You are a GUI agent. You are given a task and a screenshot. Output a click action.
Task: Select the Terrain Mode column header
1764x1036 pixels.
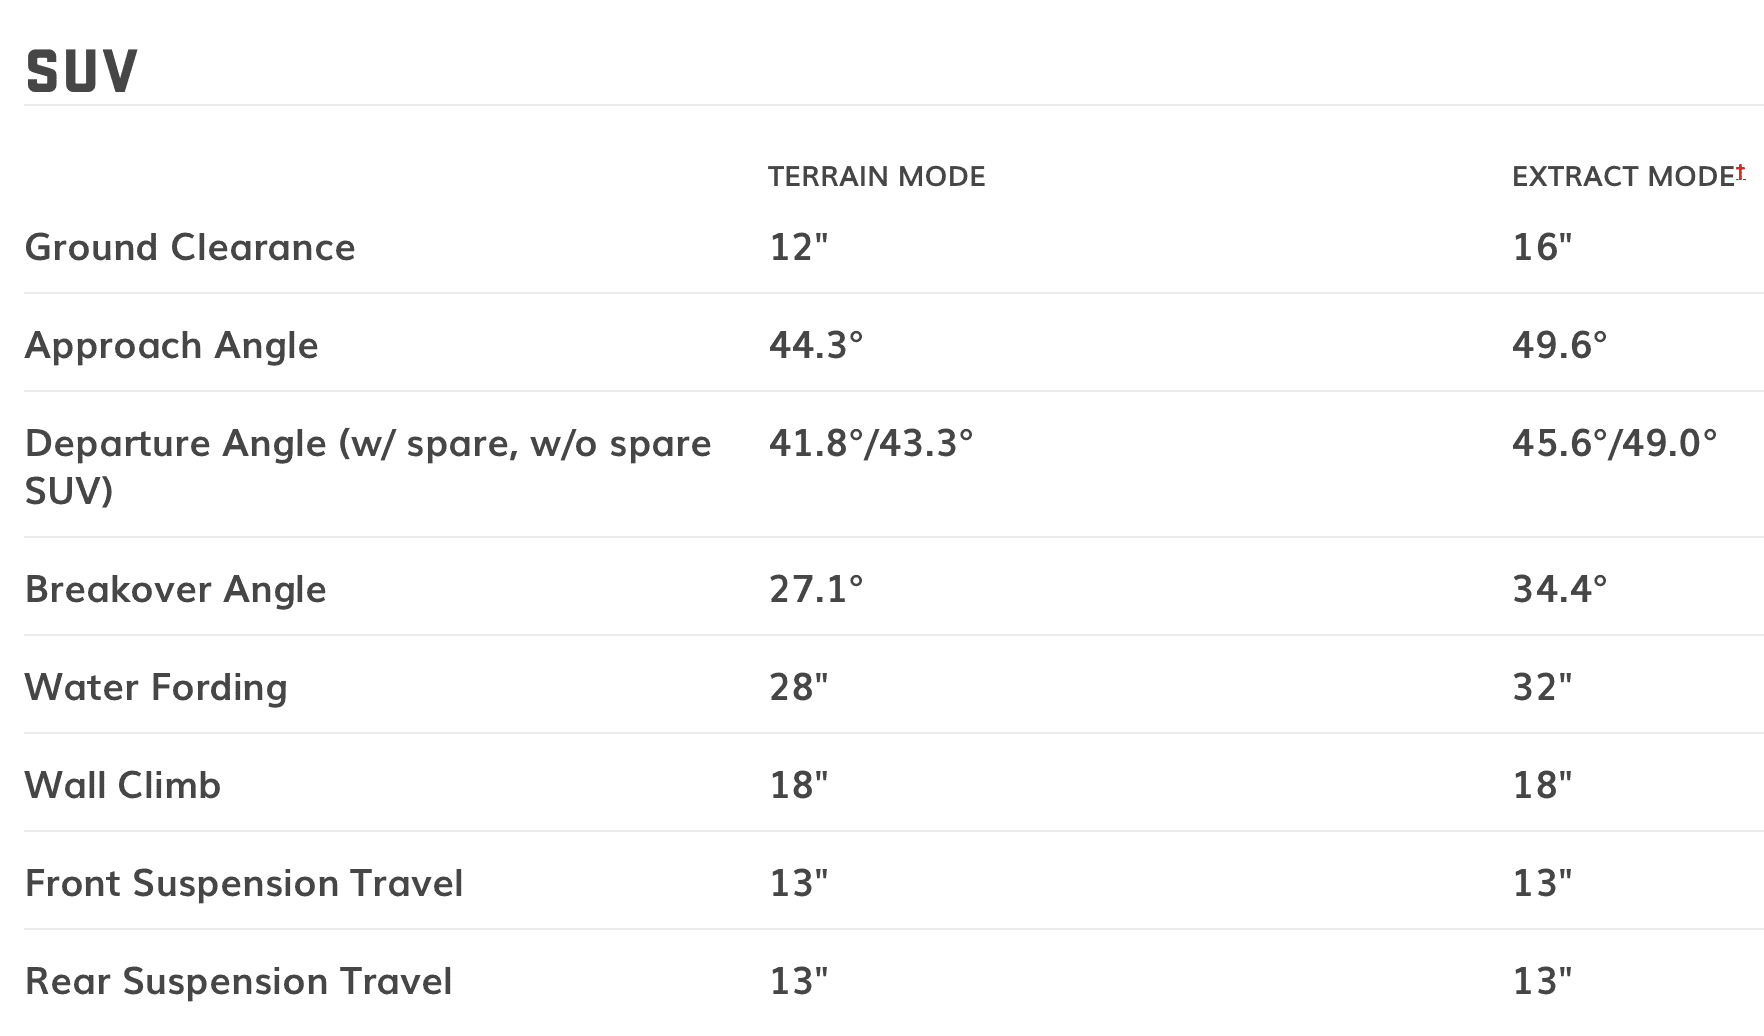(x=876, y=177)
